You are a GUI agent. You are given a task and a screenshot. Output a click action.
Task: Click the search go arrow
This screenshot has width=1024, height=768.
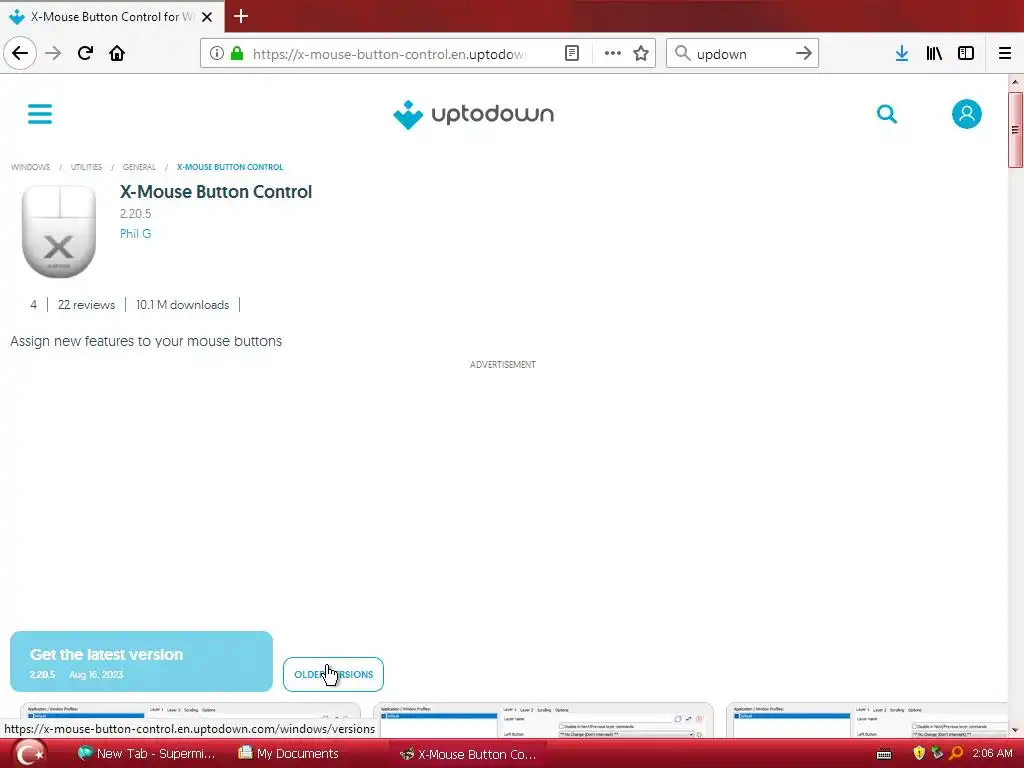coord(803,54)
